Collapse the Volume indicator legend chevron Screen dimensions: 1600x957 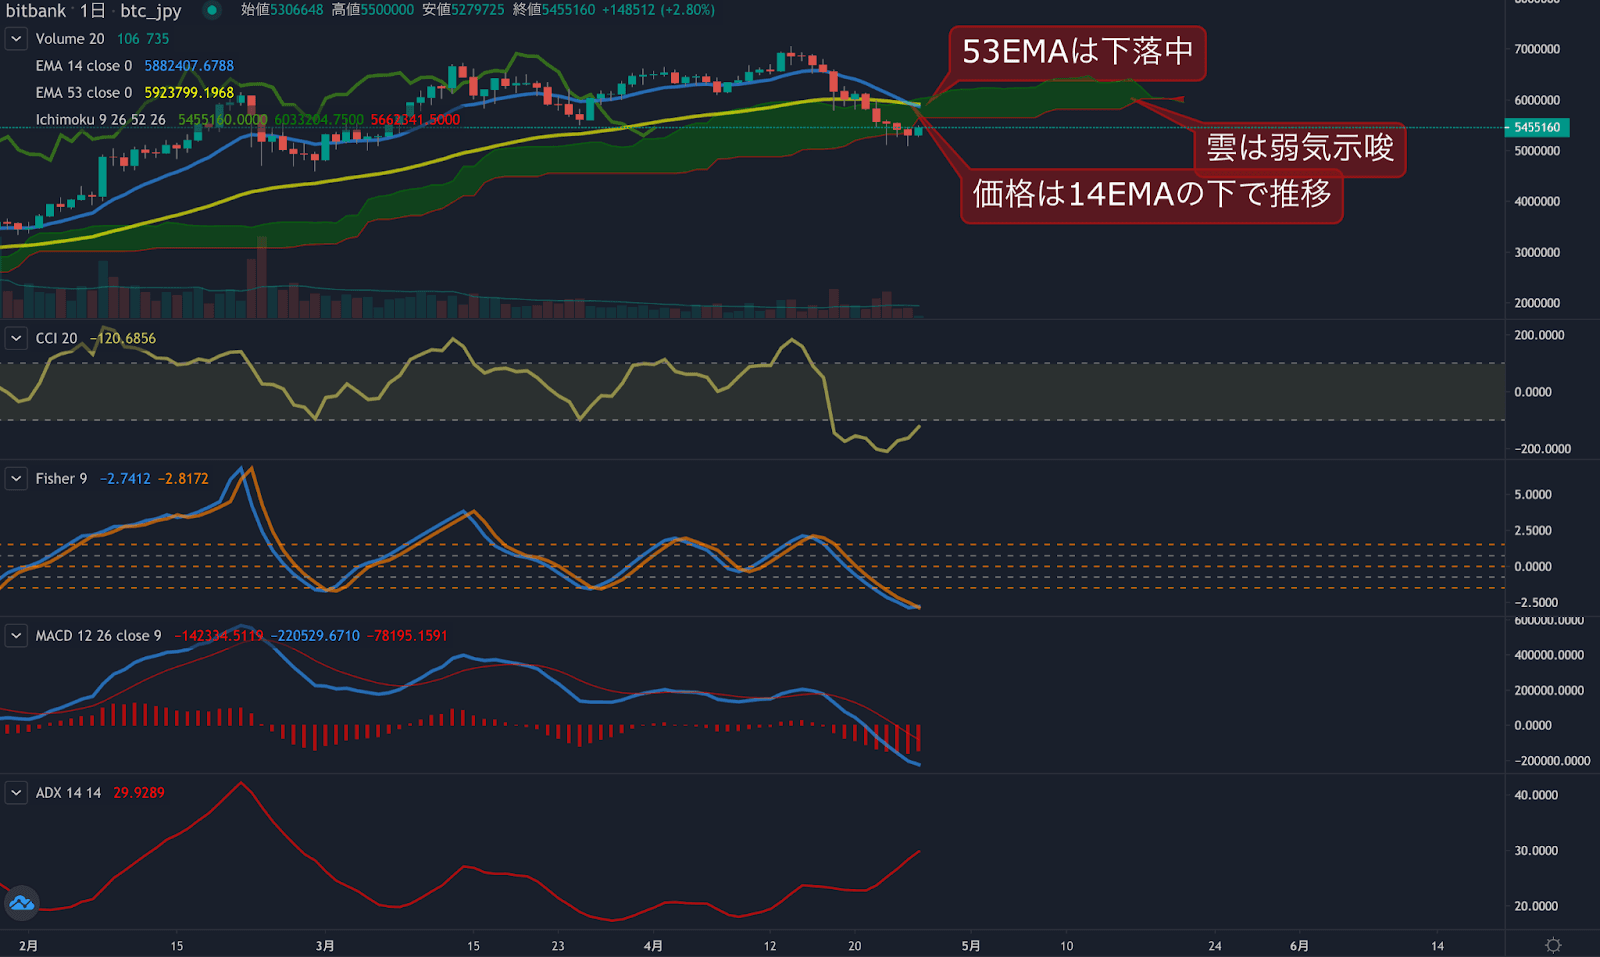15,38
